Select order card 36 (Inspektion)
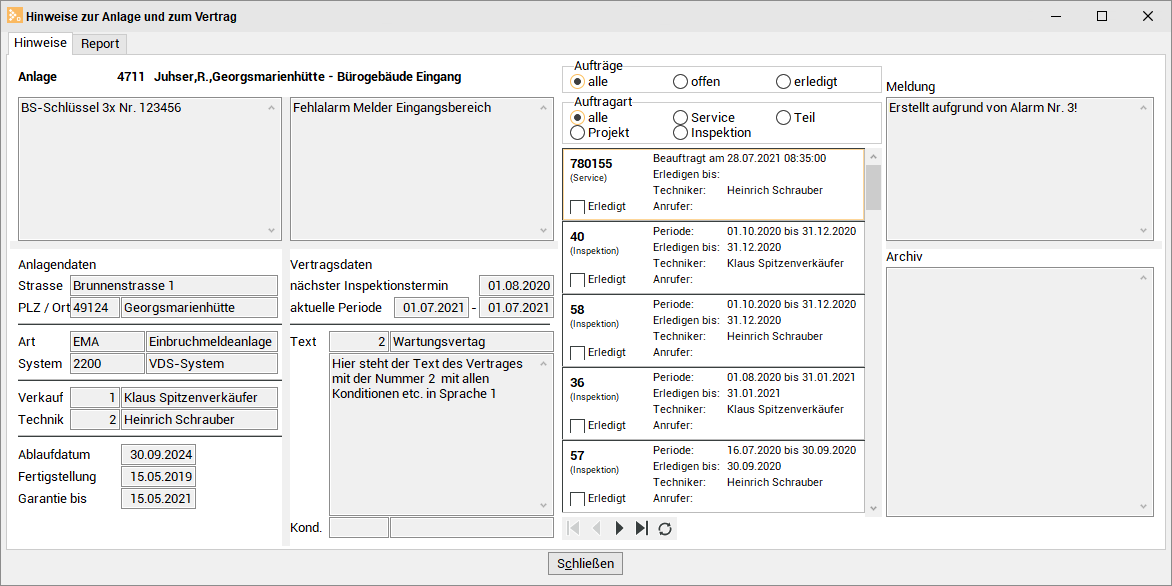1172x586 pixels. 713,404
